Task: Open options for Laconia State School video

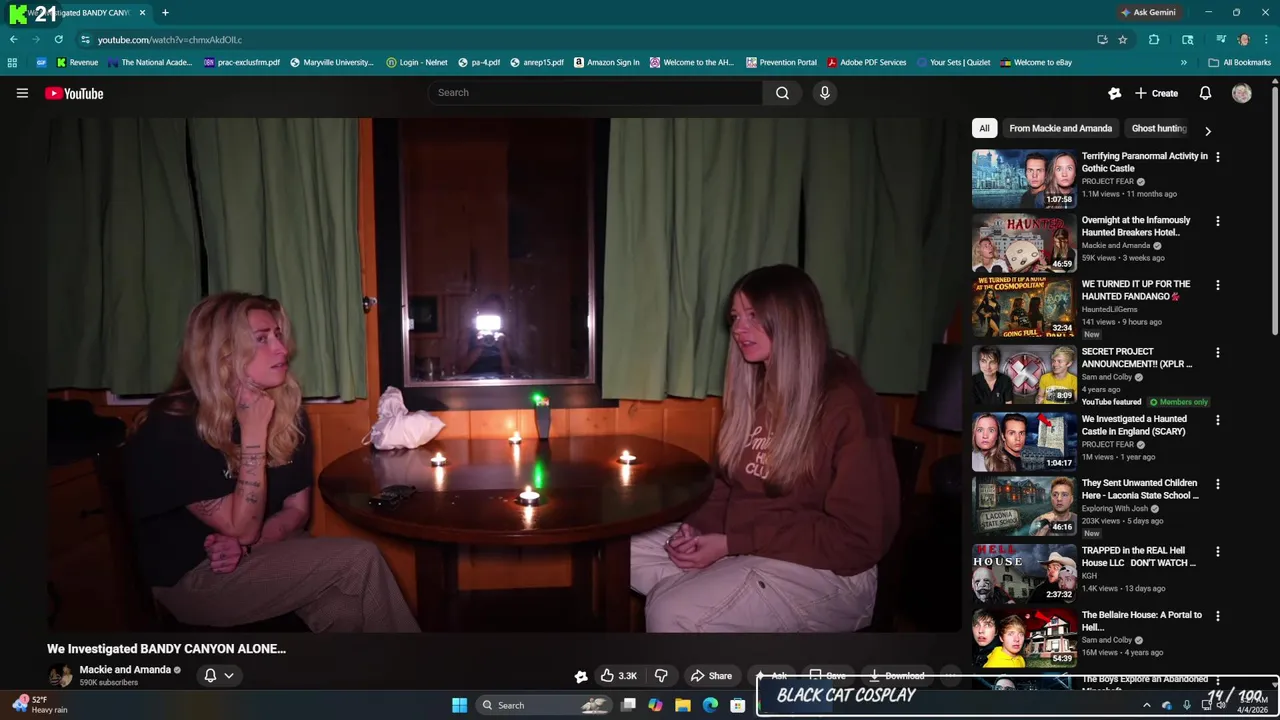Action: pyautogui.click(x=1217, y=484)
